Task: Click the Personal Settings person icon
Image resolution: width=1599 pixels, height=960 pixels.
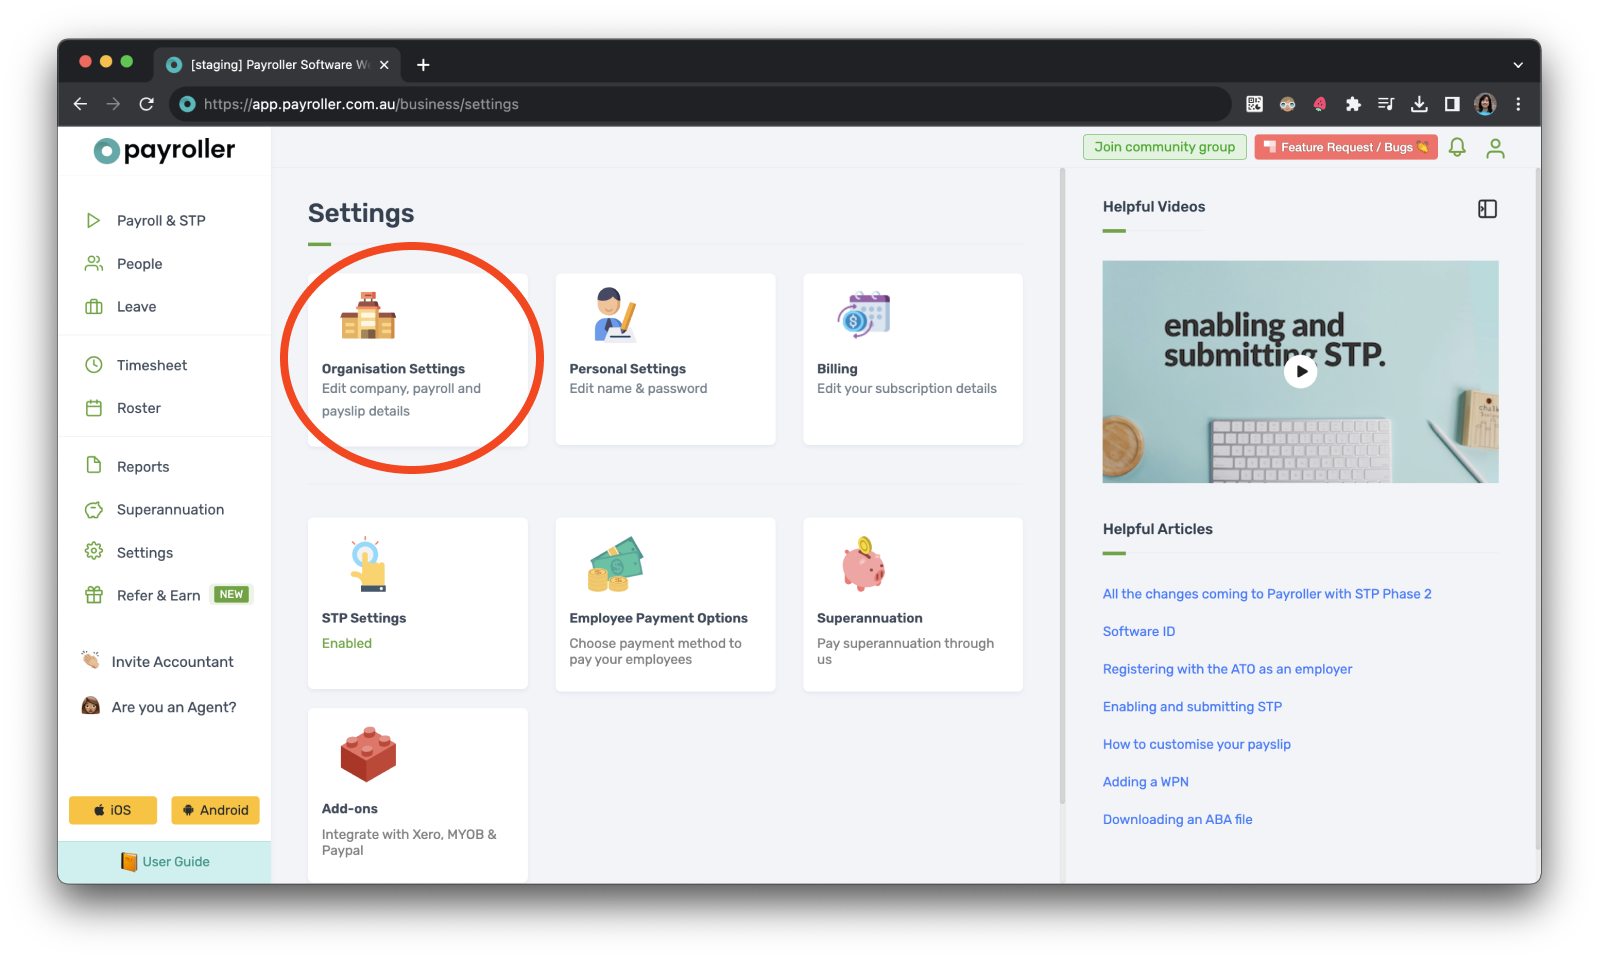Action: 615,315
